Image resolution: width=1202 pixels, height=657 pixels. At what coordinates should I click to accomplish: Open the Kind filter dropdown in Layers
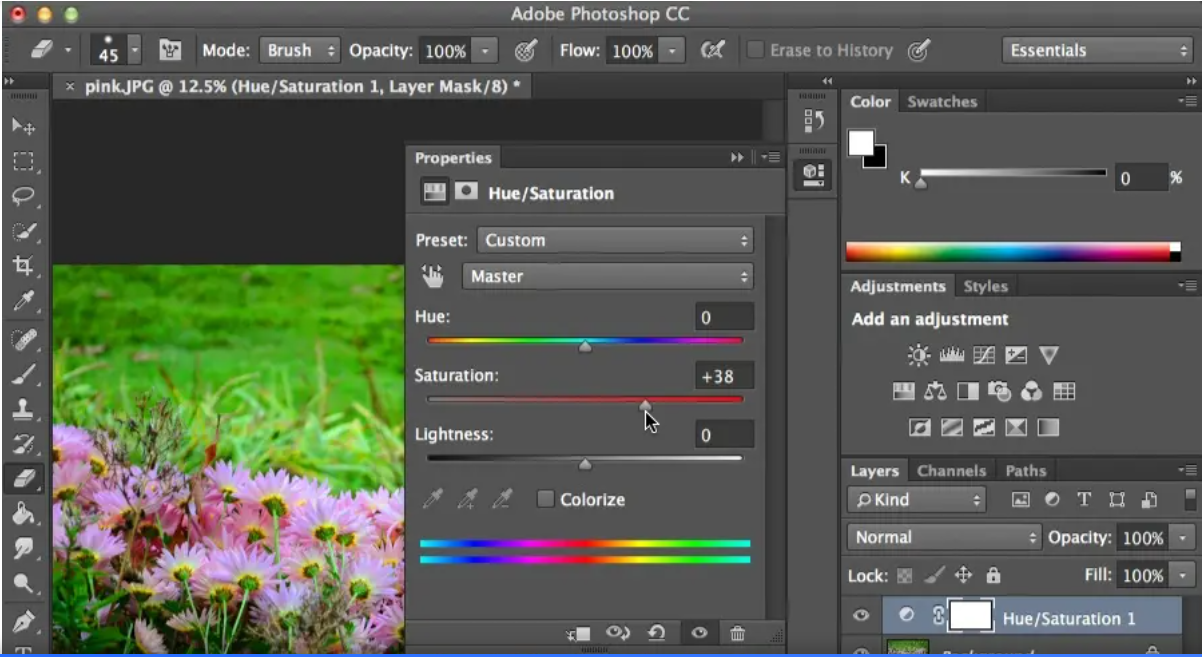tap(916, 500)
